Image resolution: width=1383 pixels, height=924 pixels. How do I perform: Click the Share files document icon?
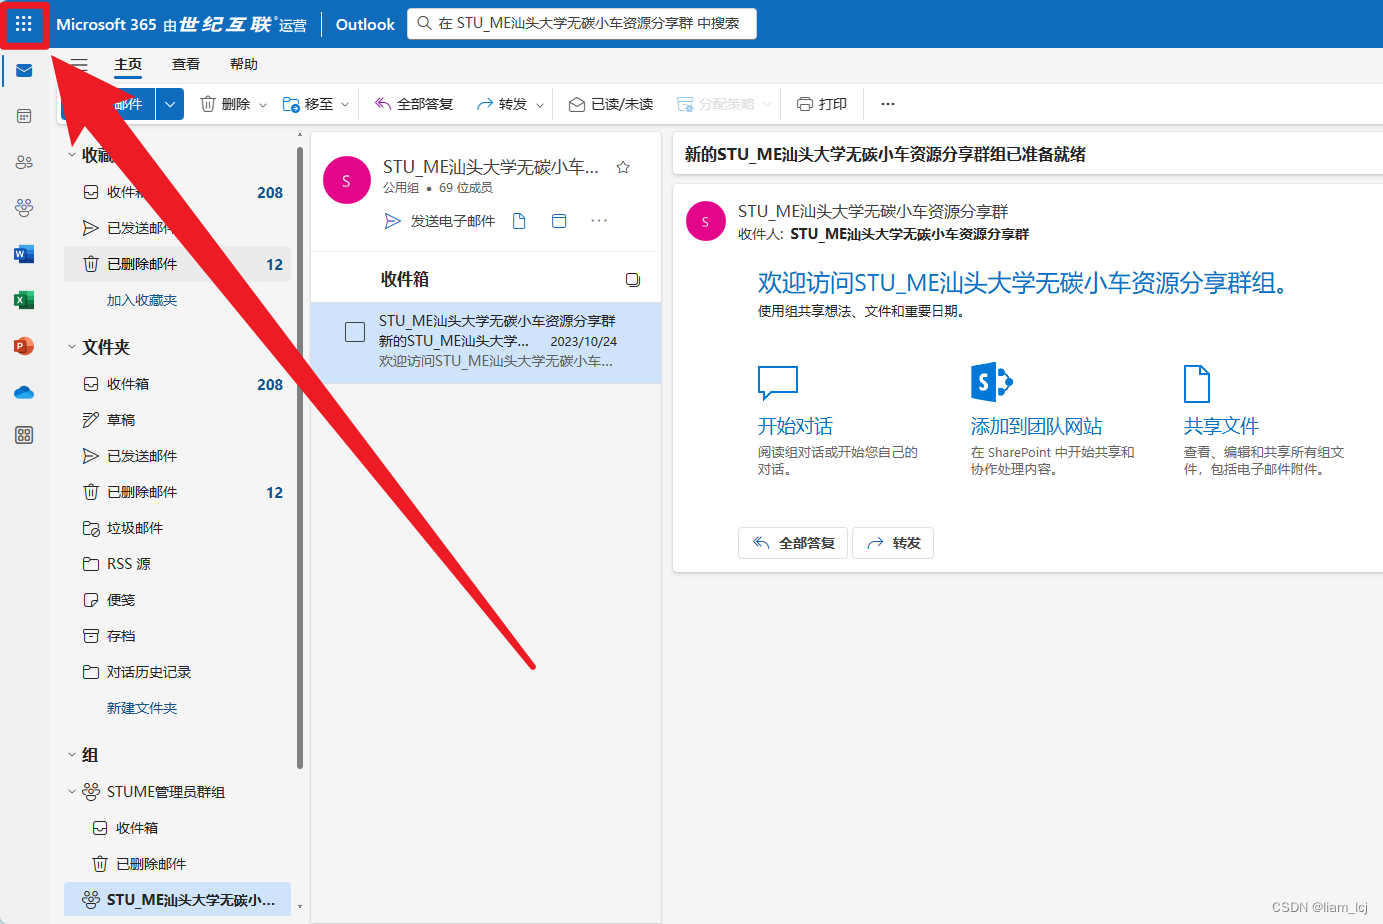click(x=1197, y=383)
